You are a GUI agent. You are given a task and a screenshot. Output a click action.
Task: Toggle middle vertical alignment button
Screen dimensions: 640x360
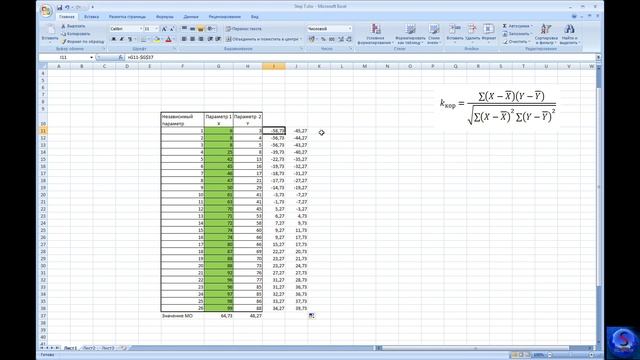(192, 29)
